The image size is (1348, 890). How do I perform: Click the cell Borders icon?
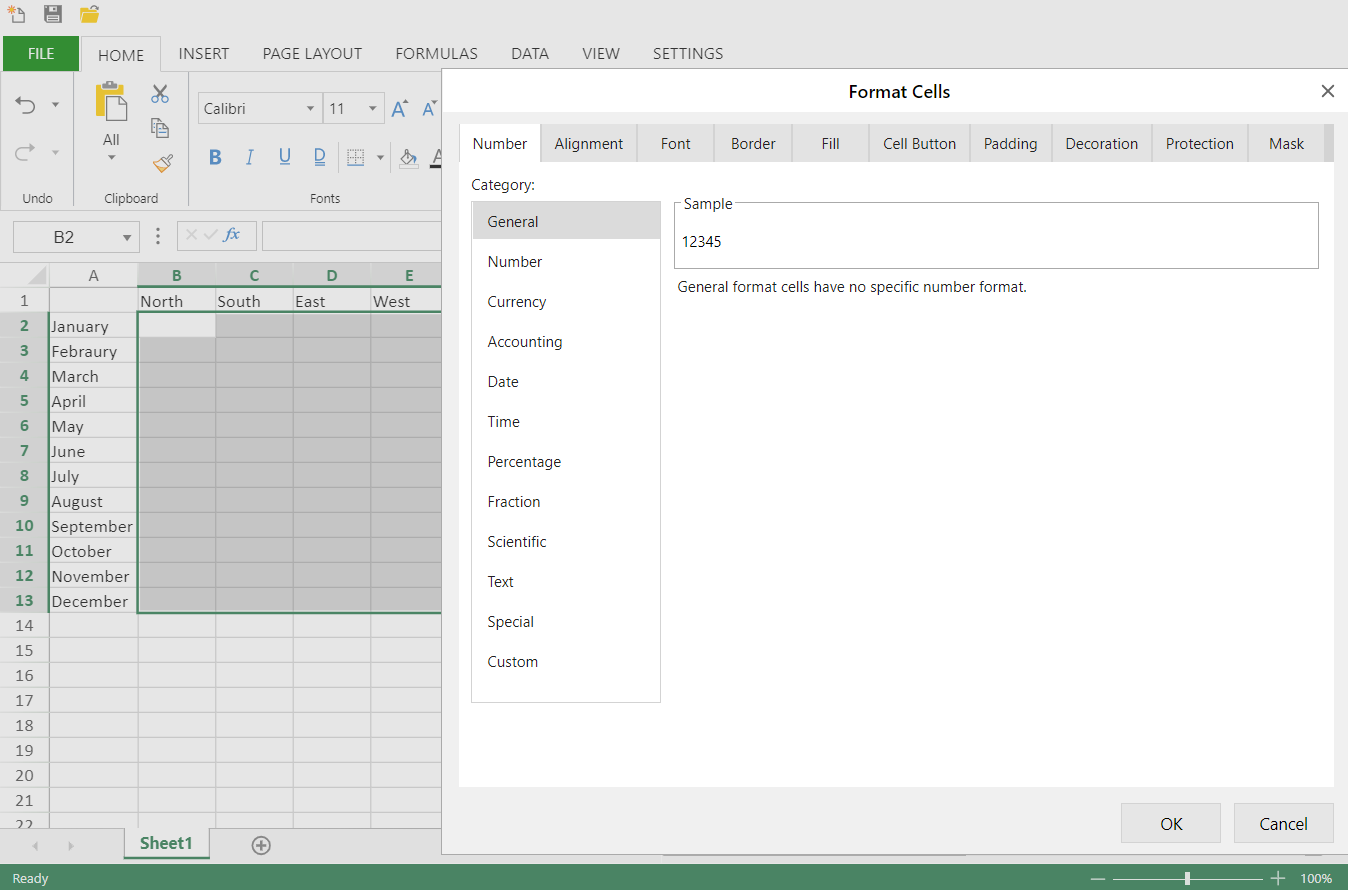click(x=356, y=157)
